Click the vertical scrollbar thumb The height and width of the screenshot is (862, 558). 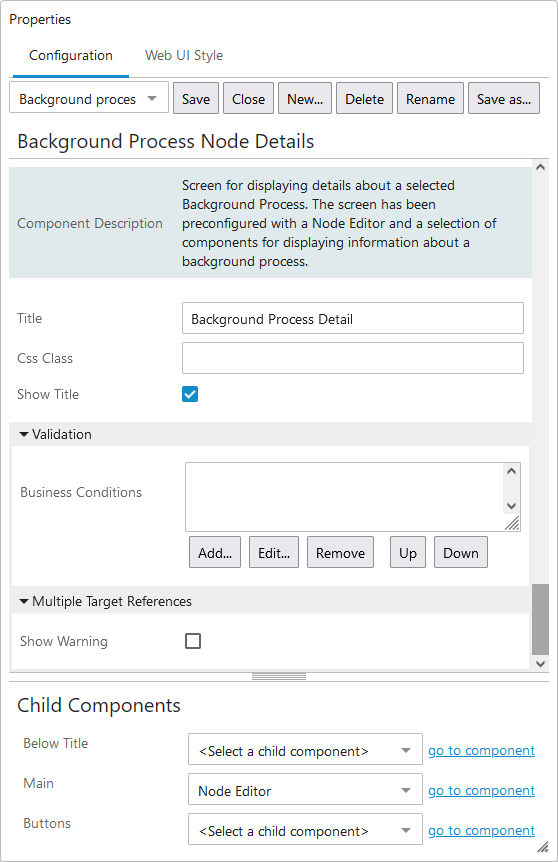pyautogui.click(x=540, y=620)
